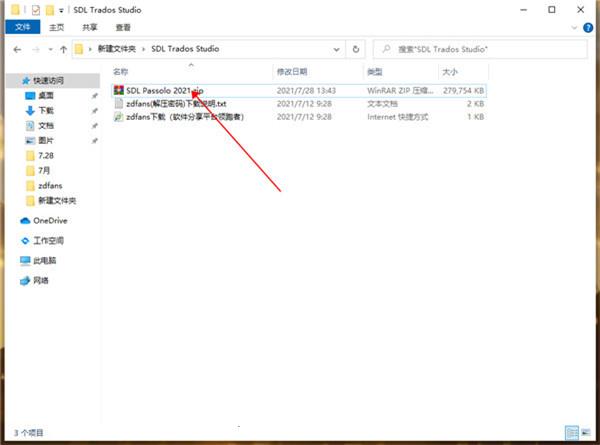
Task: Sort by the 修改日期 column header
Action: click(292, 72)
